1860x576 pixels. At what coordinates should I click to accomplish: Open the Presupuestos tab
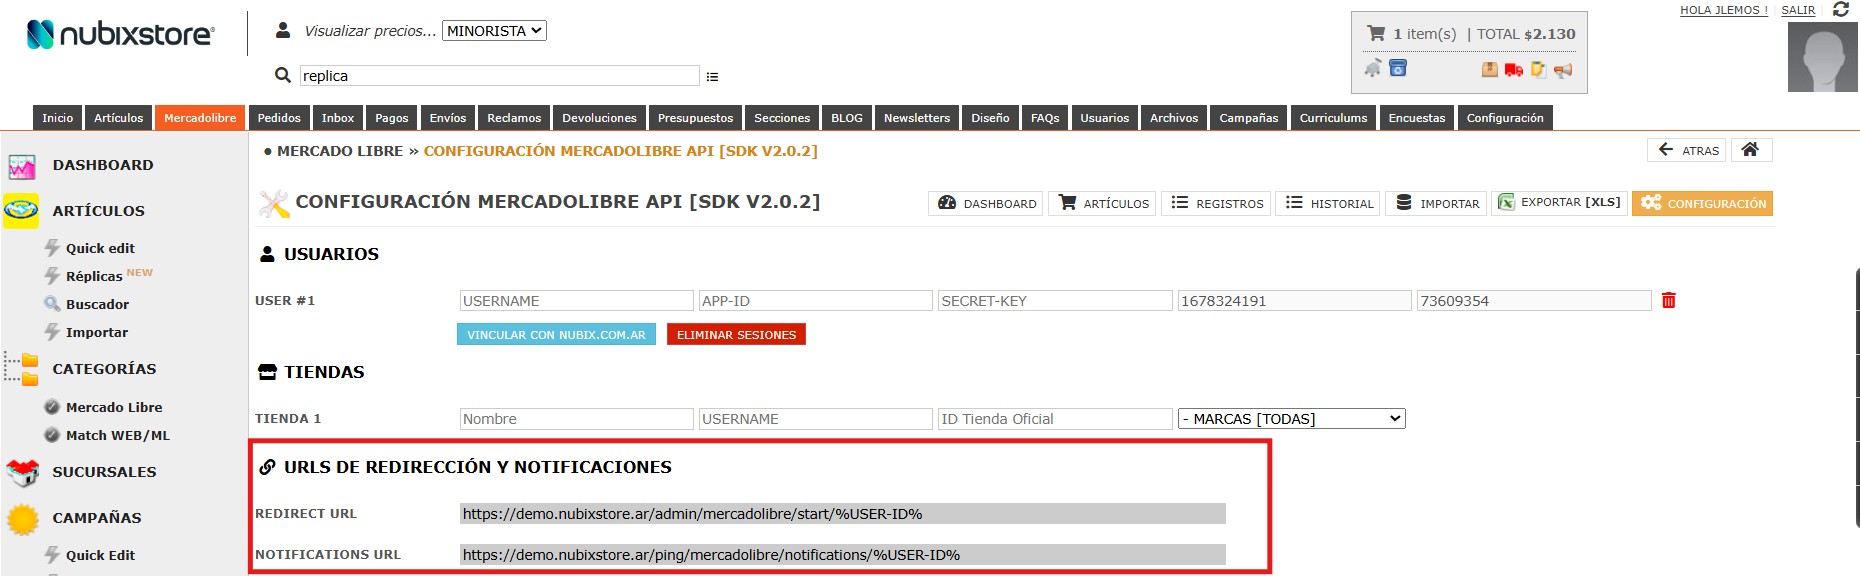696,118
